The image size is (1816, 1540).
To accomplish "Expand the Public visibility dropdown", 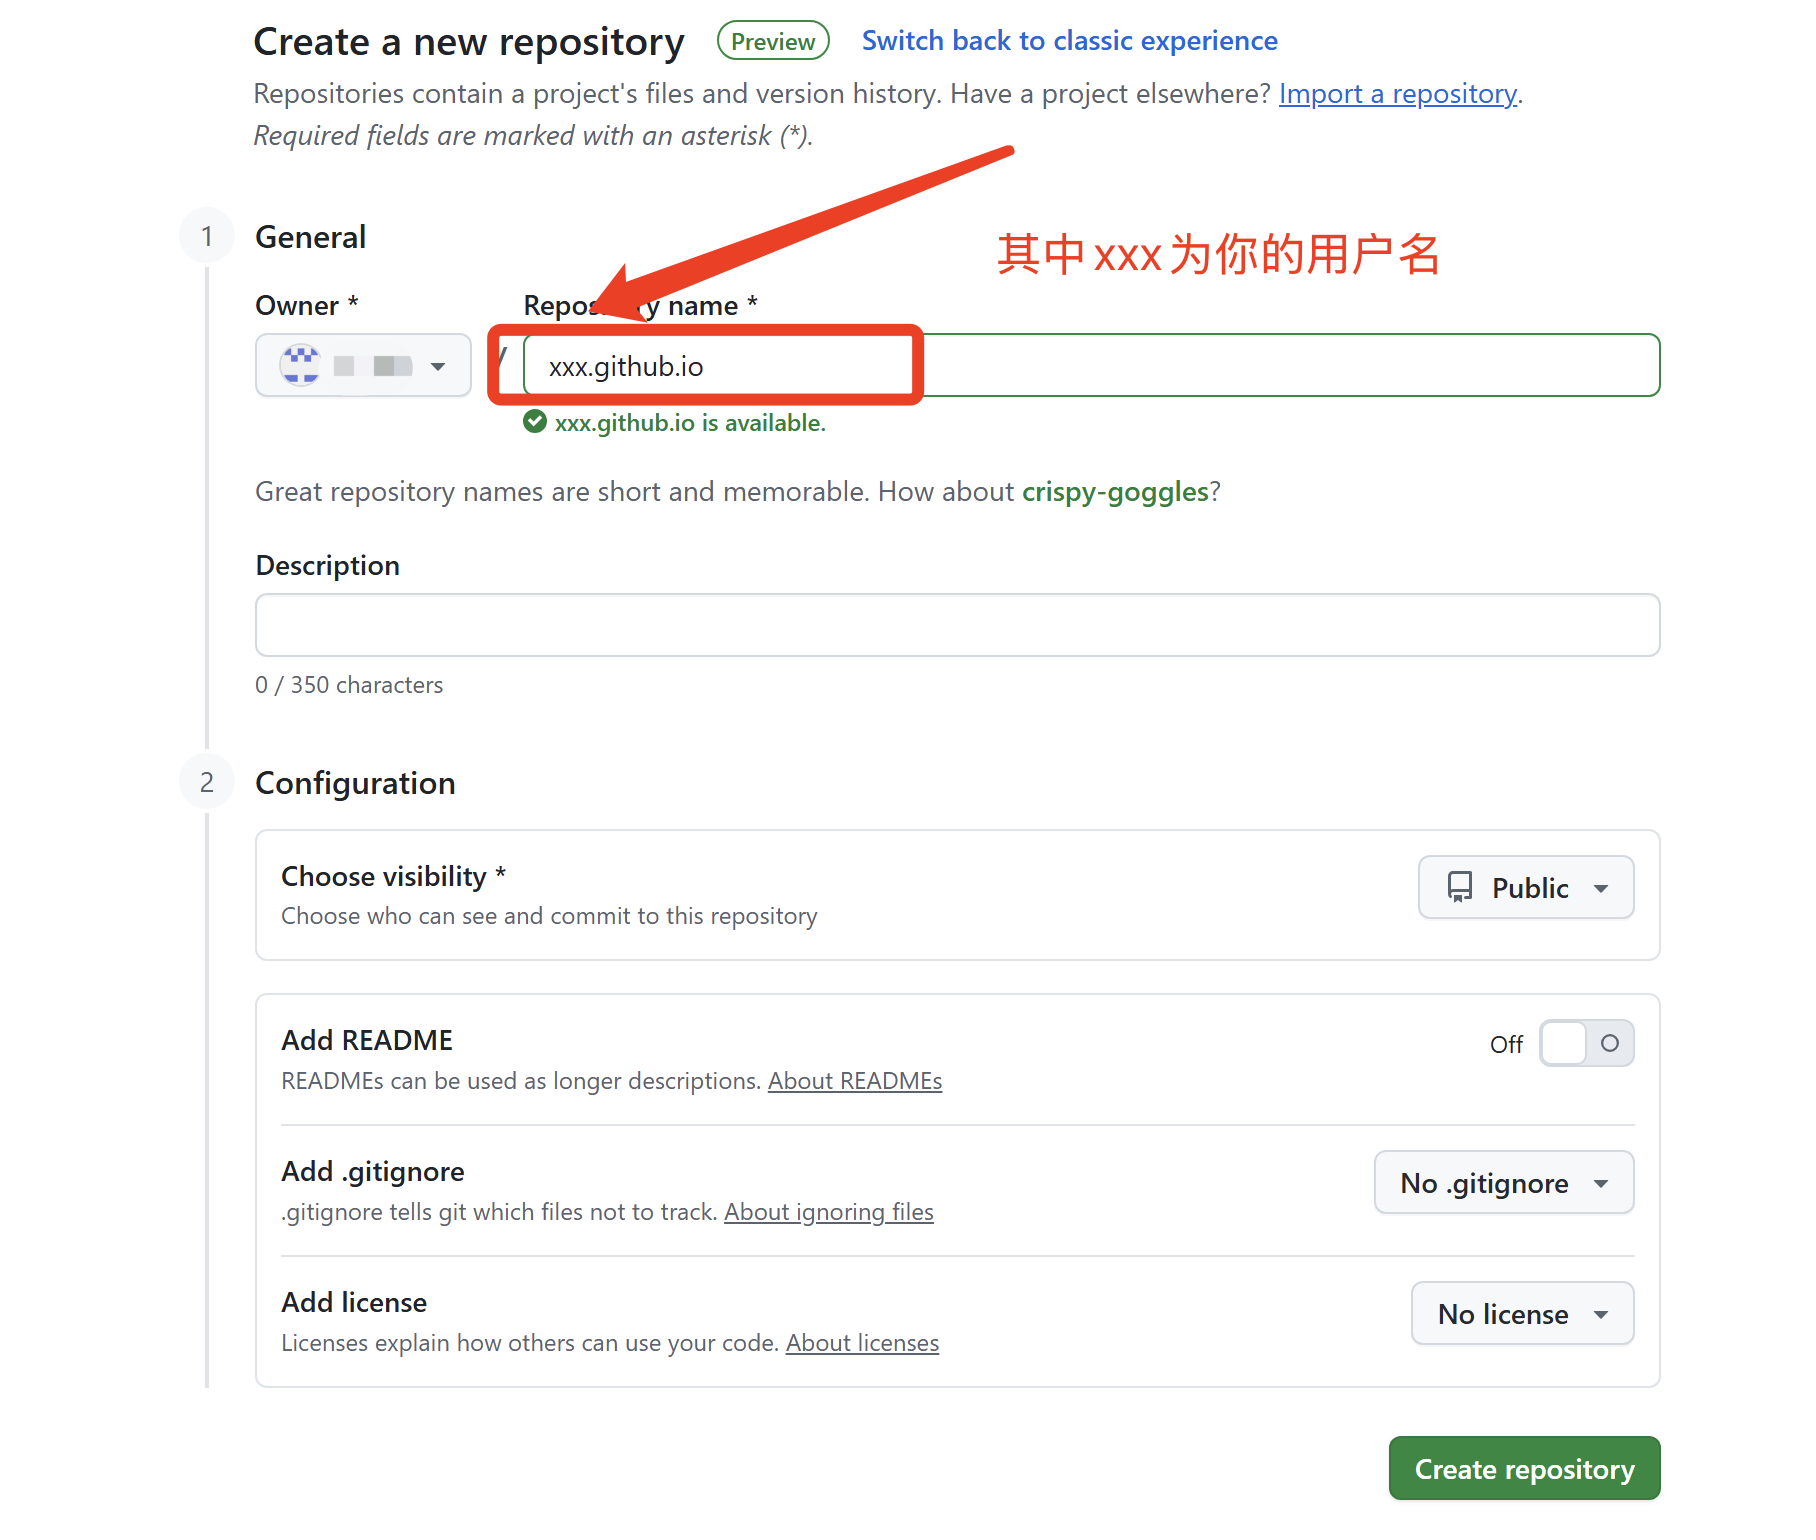I will [1526, 887].
